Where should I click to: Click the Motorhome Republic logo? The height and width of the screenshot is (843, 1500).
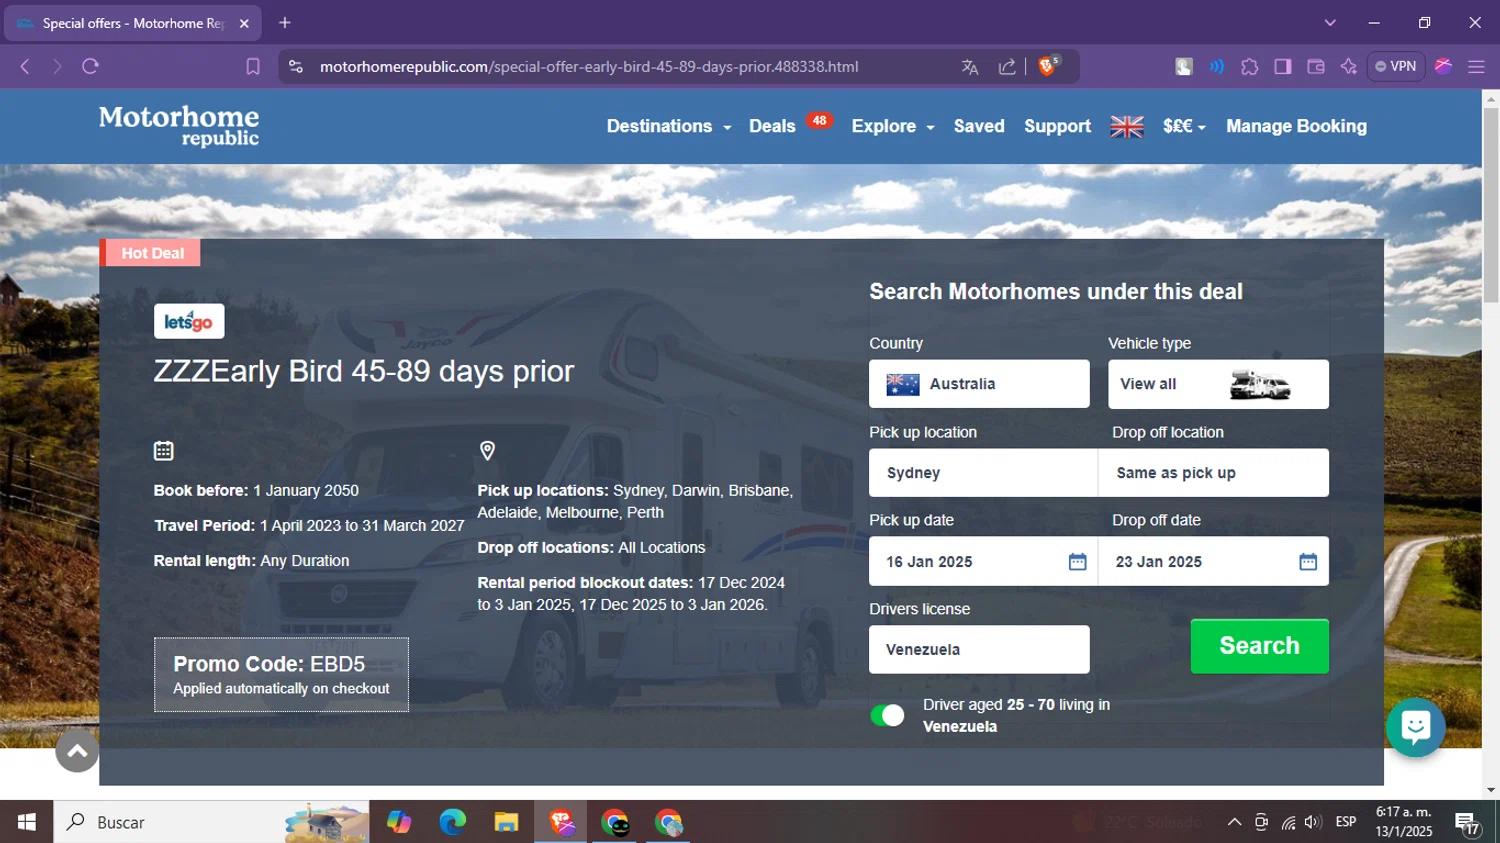(x=179, y=126)
